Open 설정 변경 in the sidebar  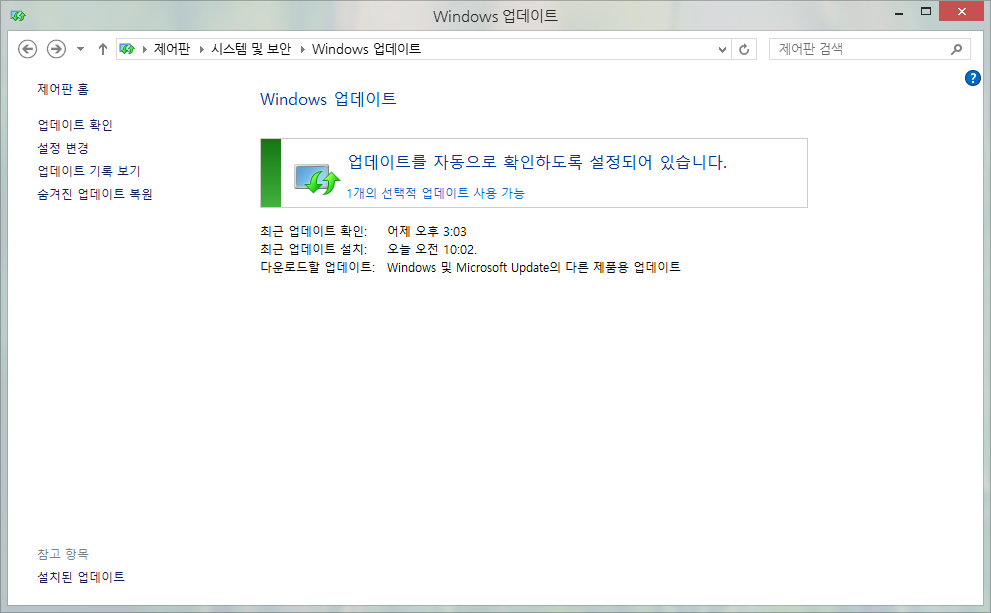(x=63, y=148)
